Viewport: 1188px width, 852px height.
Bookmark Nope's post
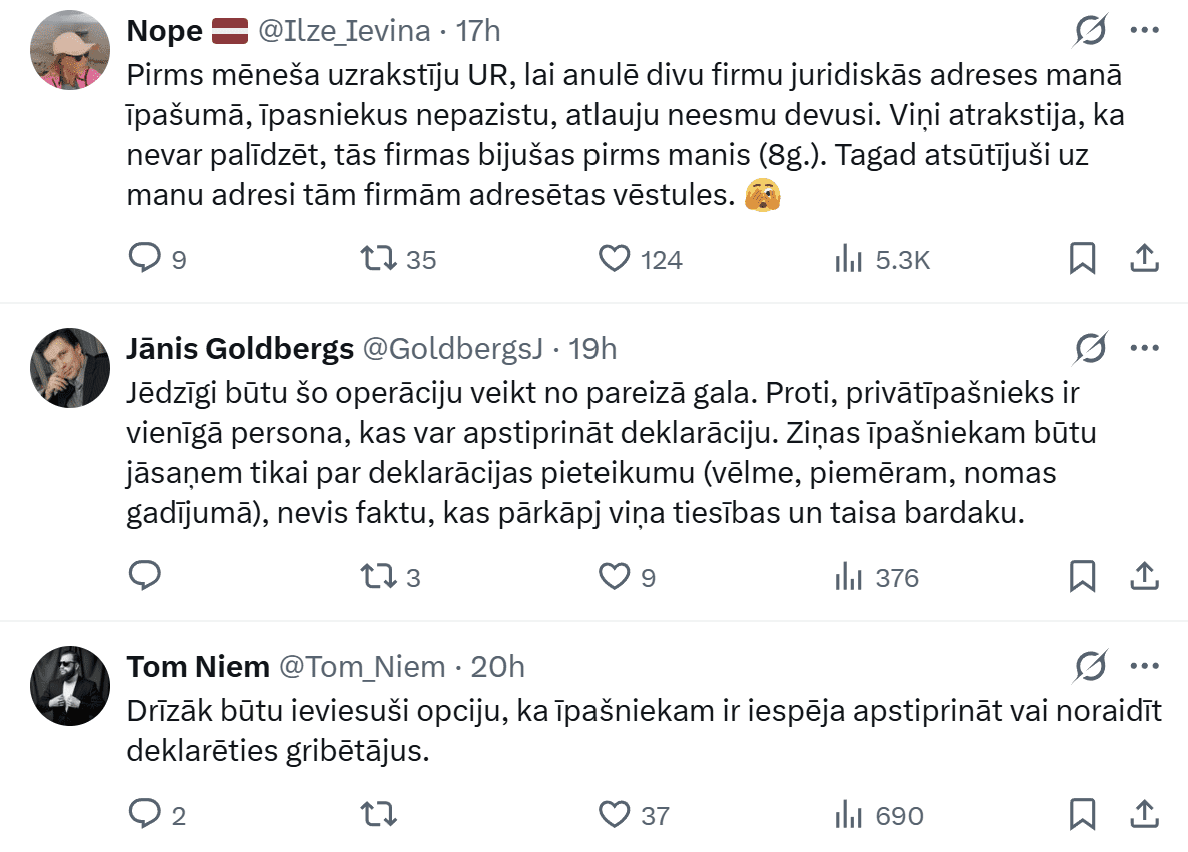(1082, 259)
